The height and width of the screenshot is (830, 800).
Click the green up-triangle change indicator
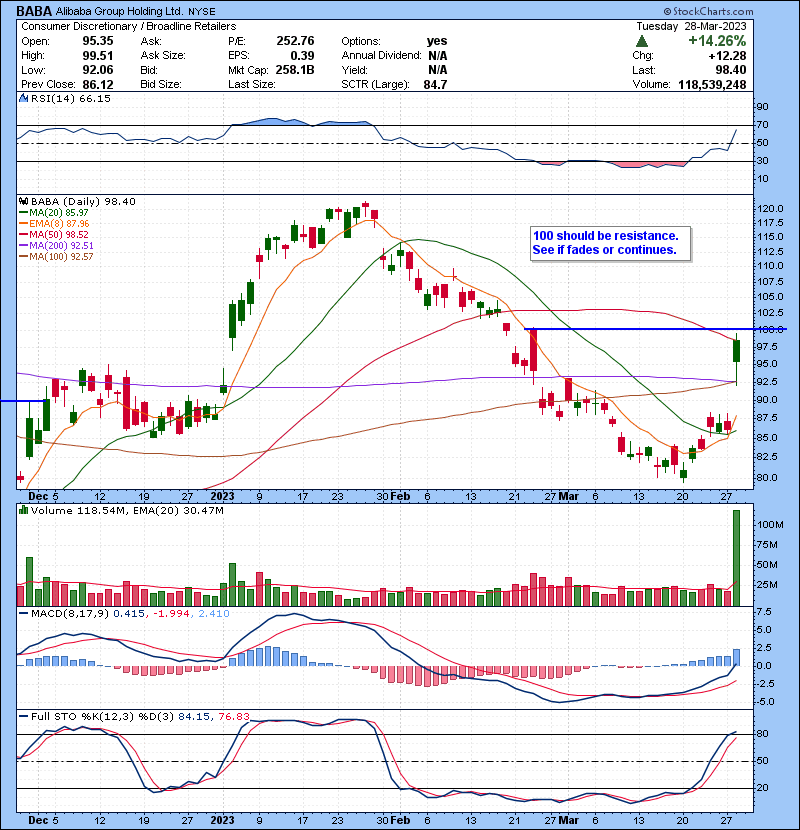(642, 41)
